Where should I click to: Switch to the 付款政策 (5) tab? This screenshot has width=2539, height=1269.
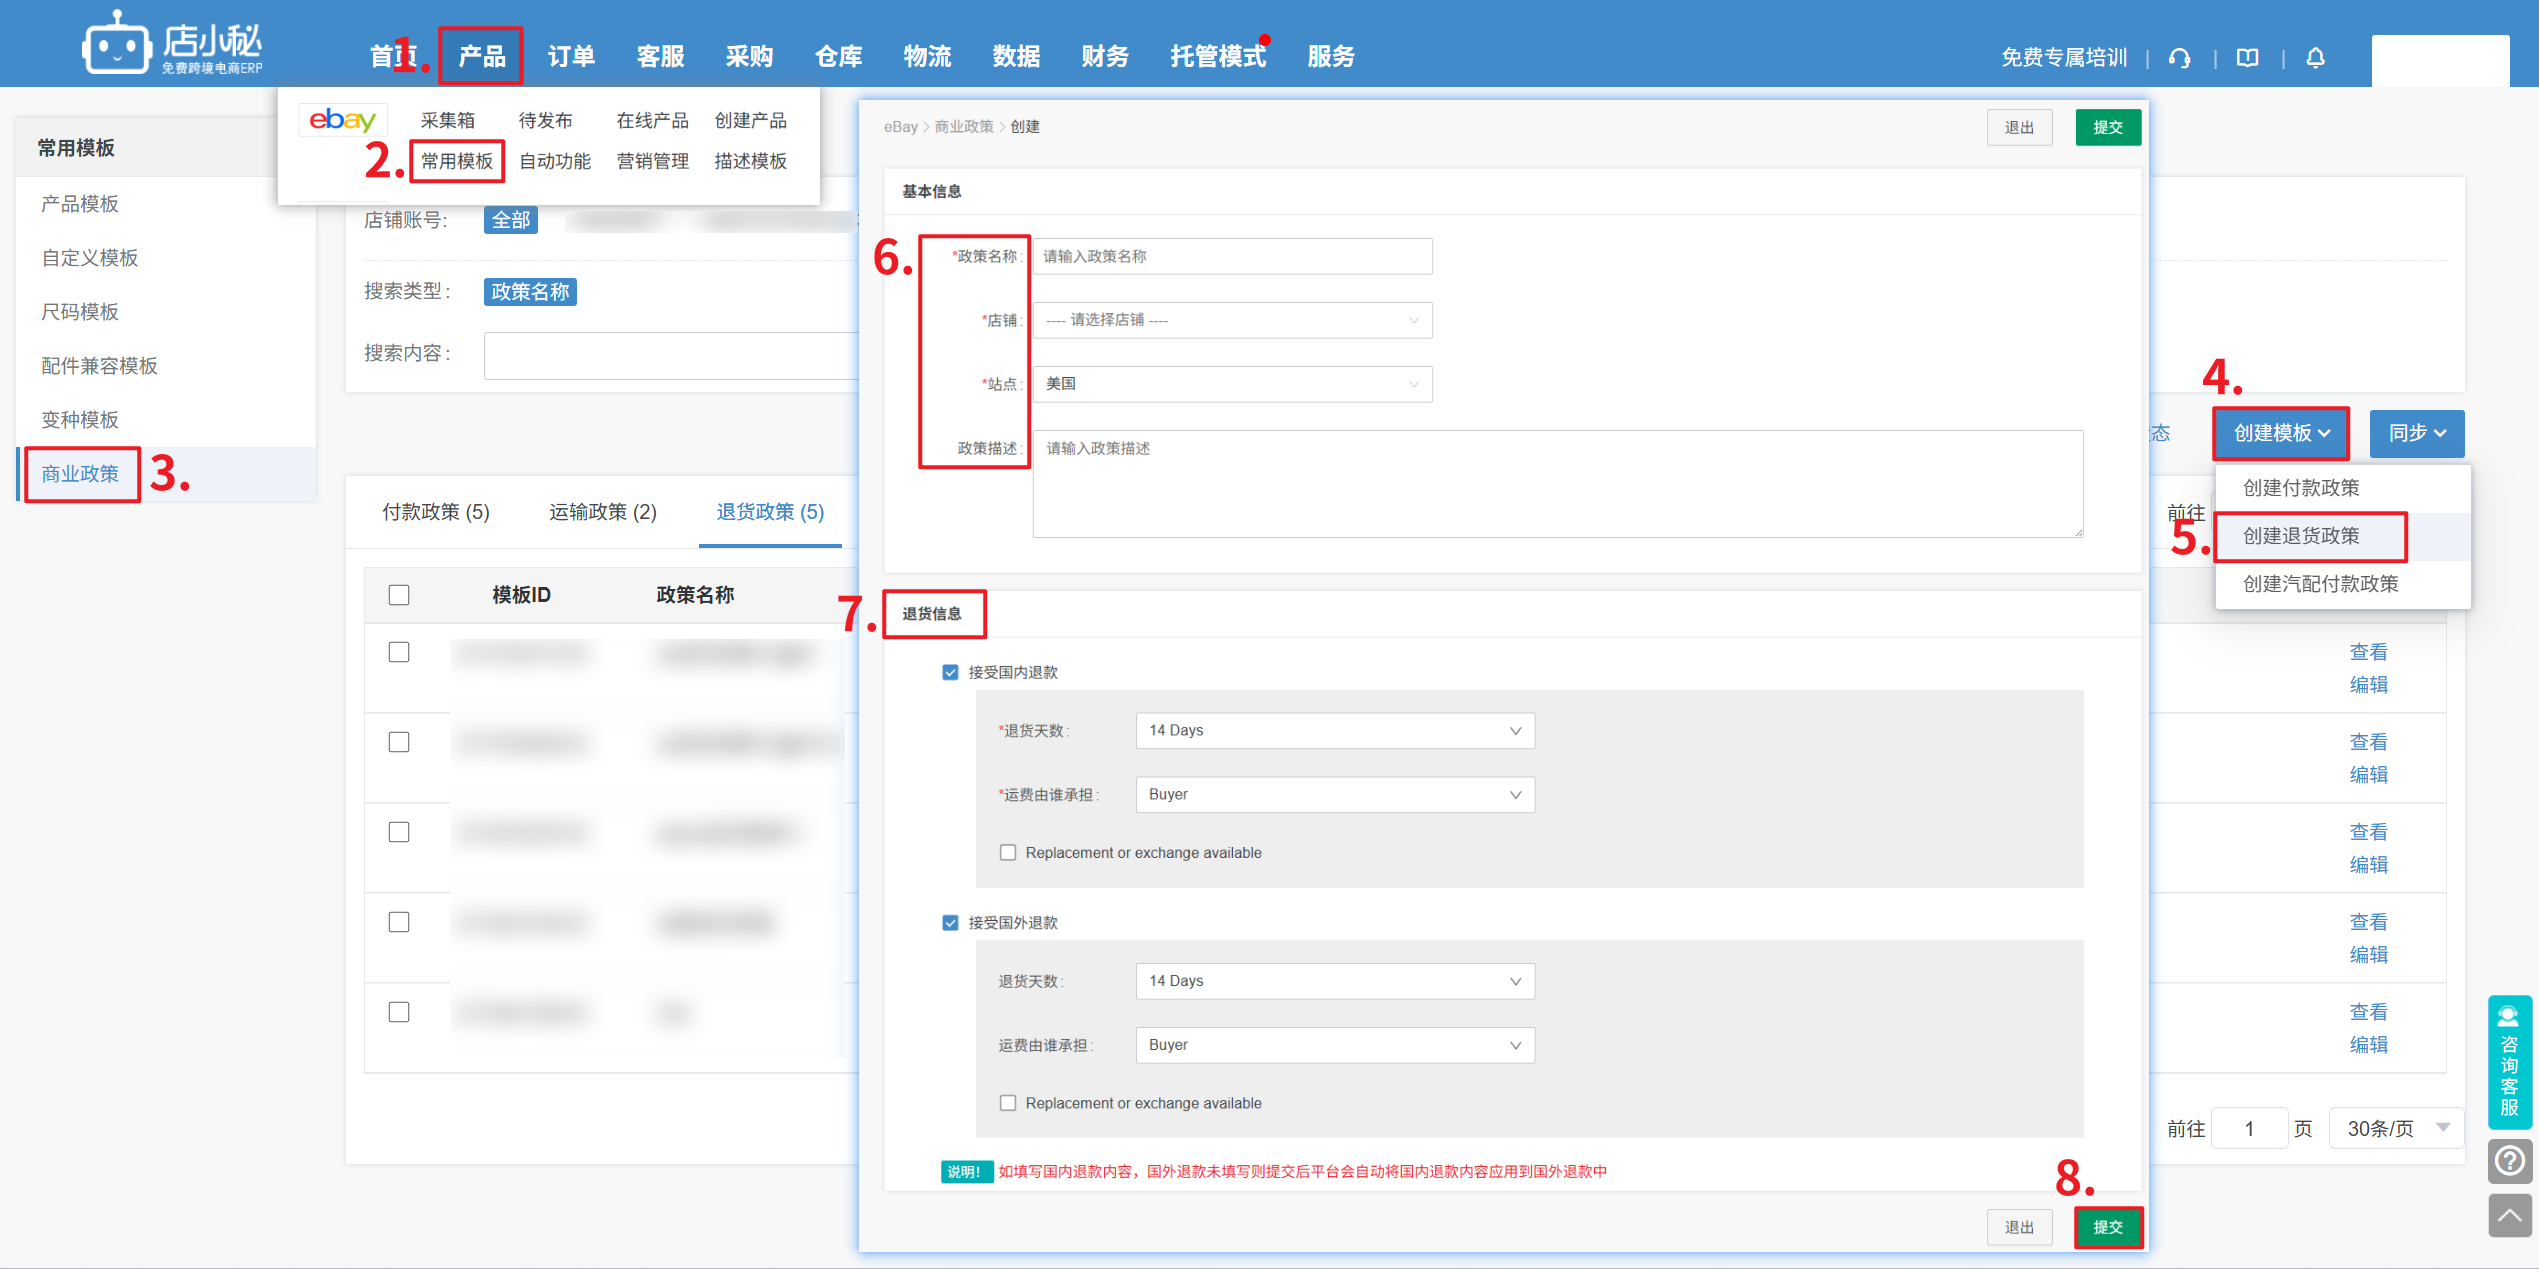pos(436,512)
